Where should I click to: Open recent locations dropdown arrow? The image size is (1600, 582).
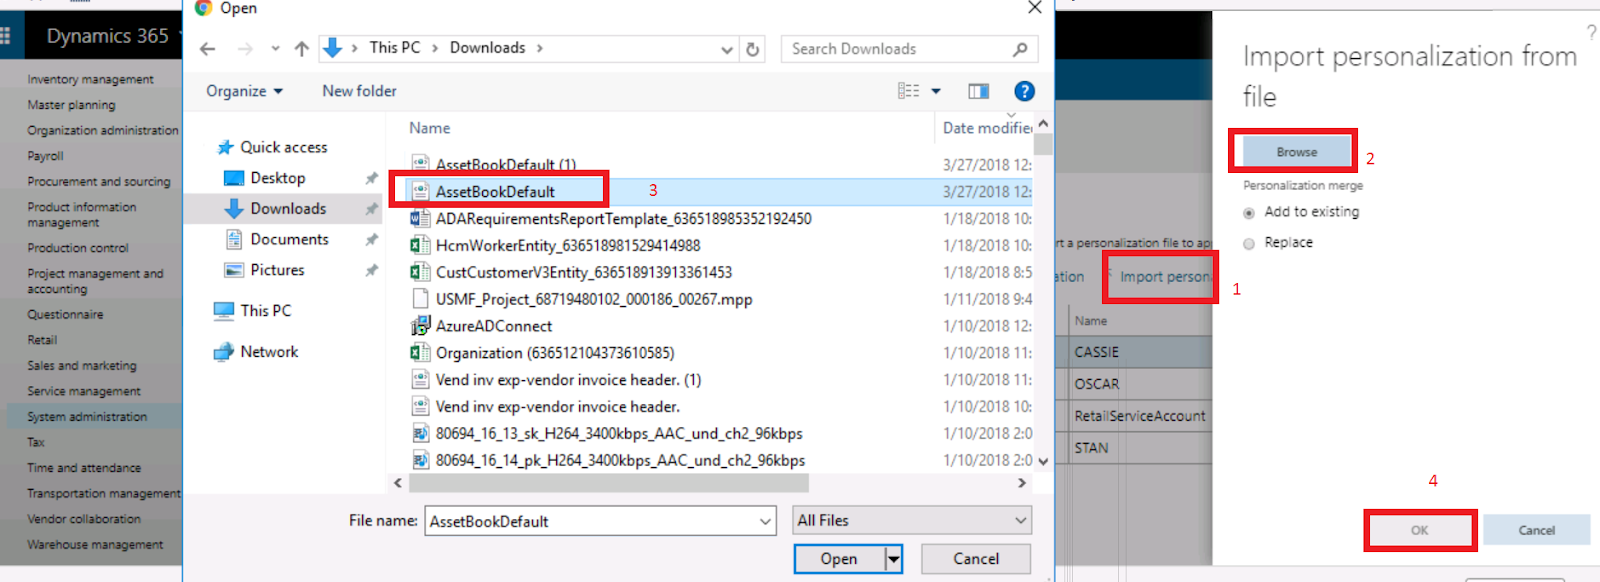pyautogui.click(x=275, y=49)
